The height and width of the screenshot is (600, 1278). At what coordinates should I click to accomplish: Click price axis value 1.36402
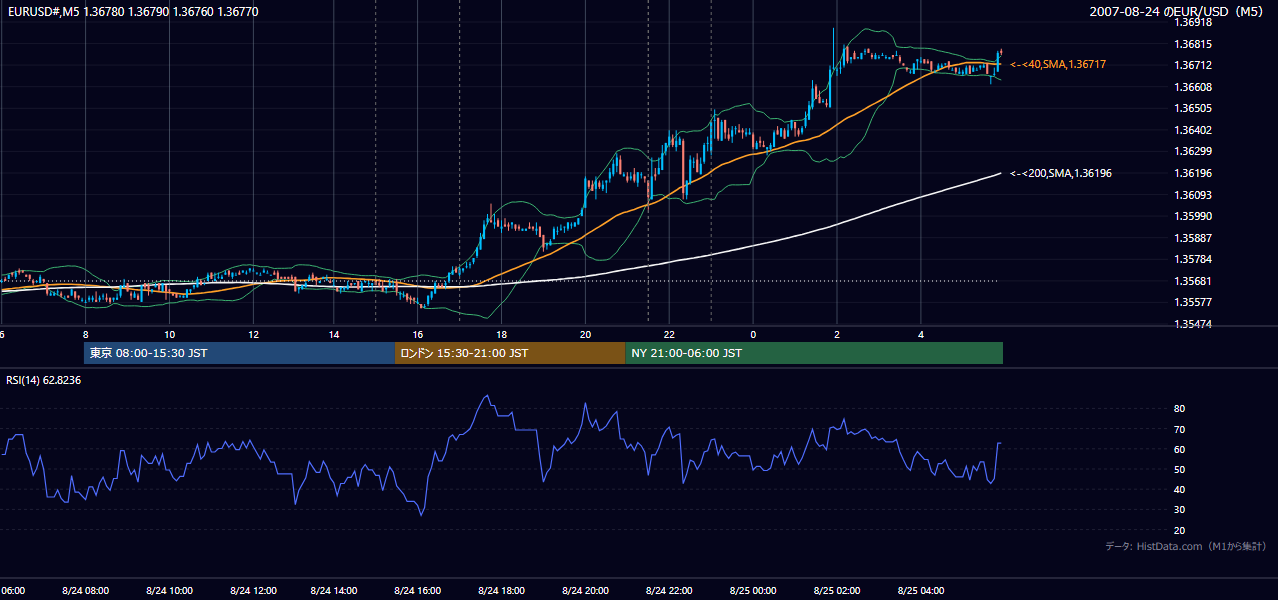tap(1193, 130)
